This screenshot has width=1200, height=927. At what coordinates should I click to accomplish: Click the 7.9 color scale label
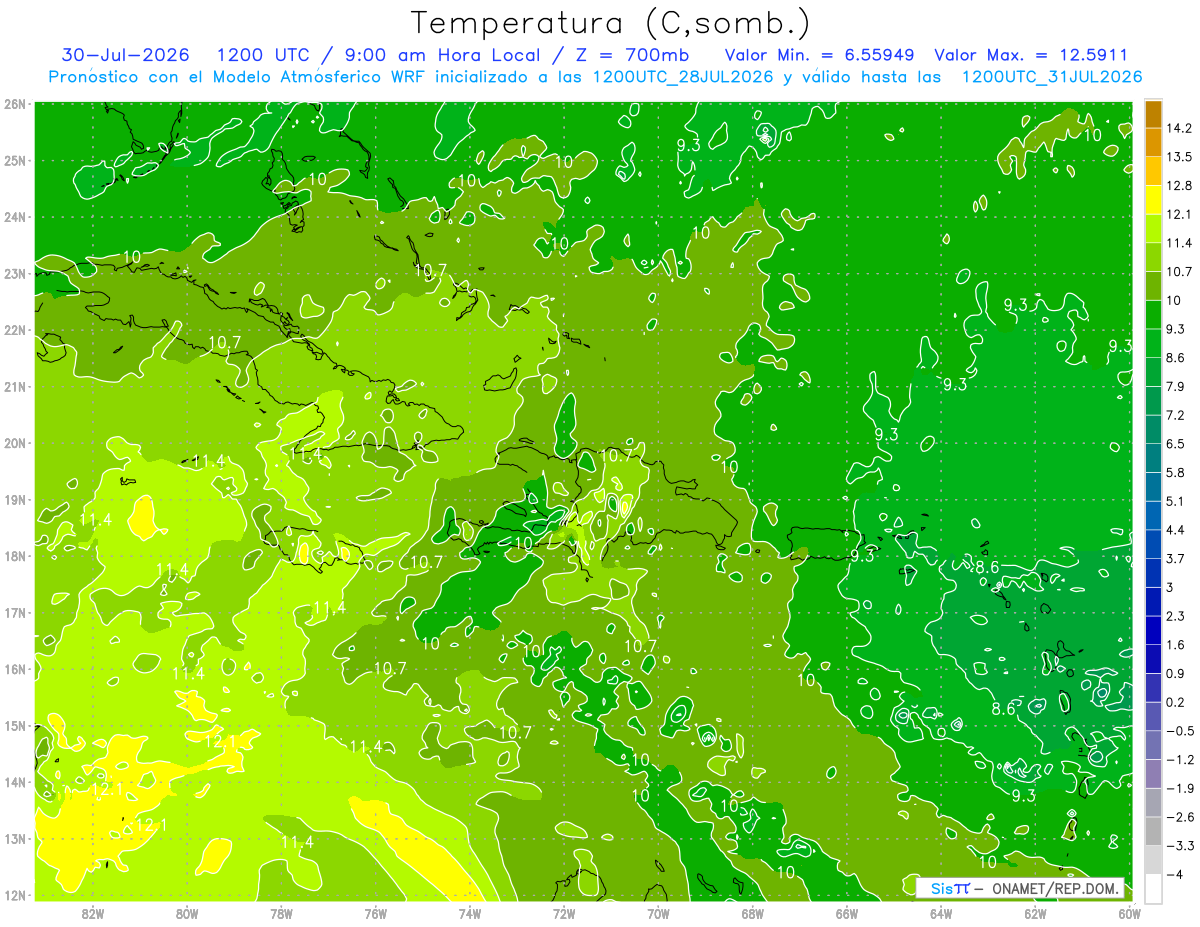tap(1176, 386)
